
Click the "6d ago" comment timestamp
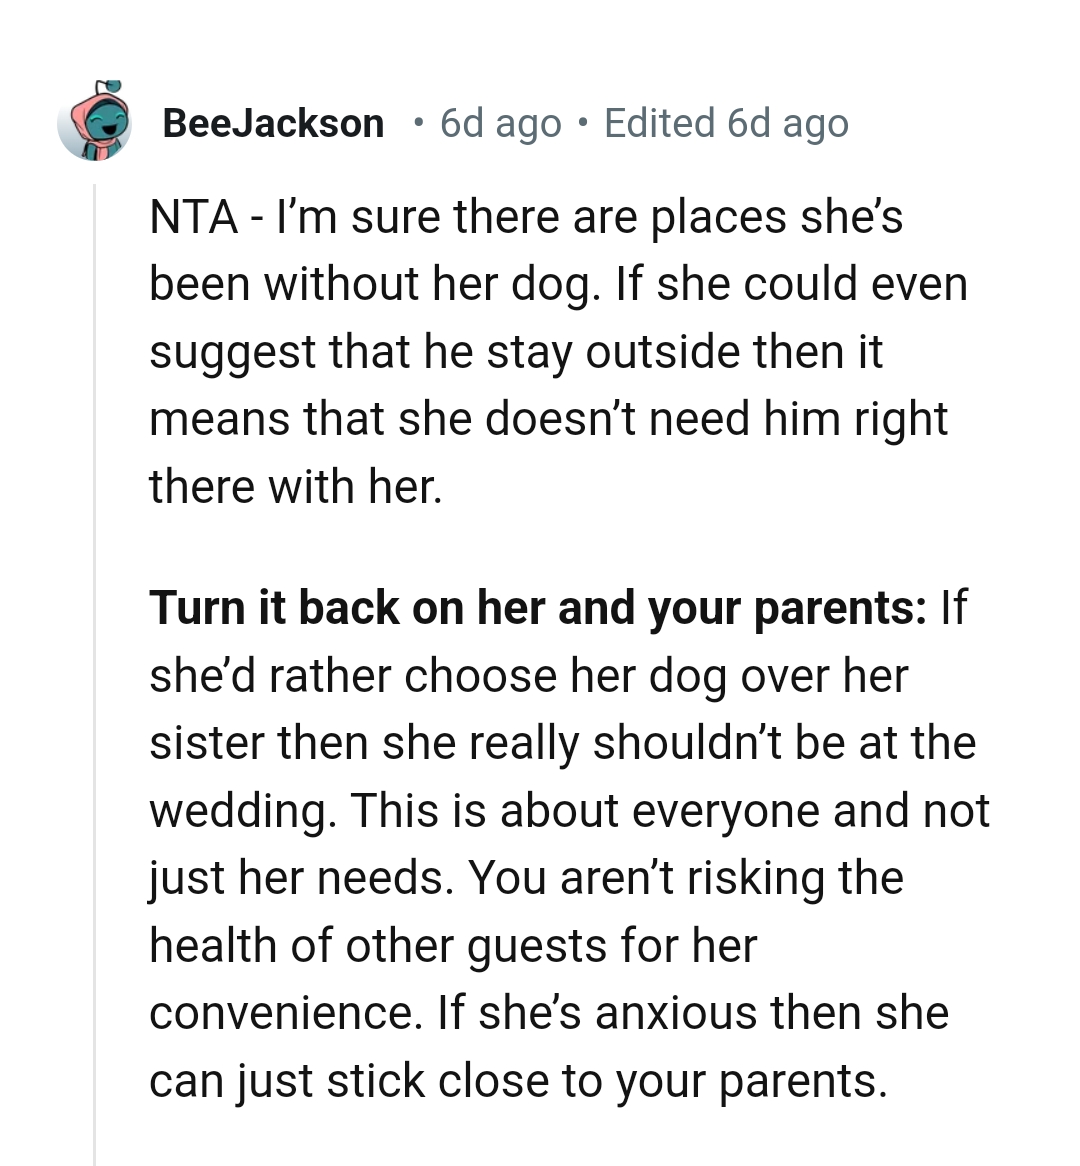tap(500, 123)
